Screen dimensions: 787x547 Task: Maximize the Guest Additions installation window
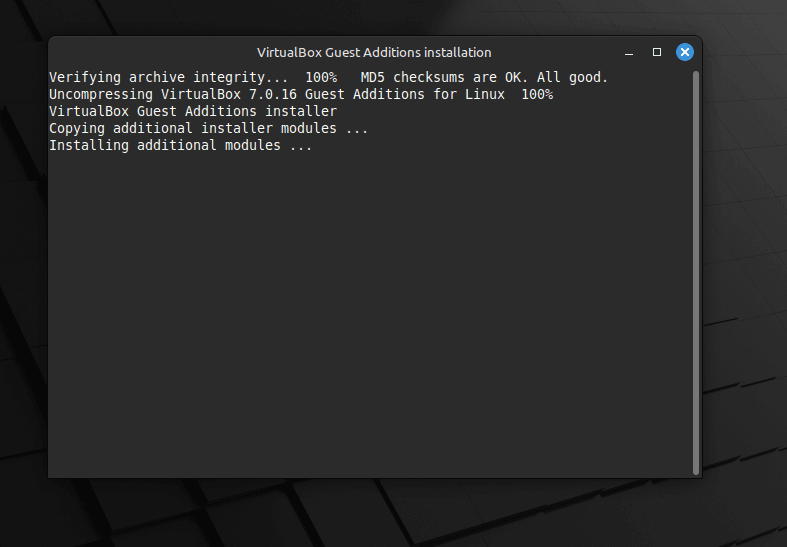(x=657, y=52)
